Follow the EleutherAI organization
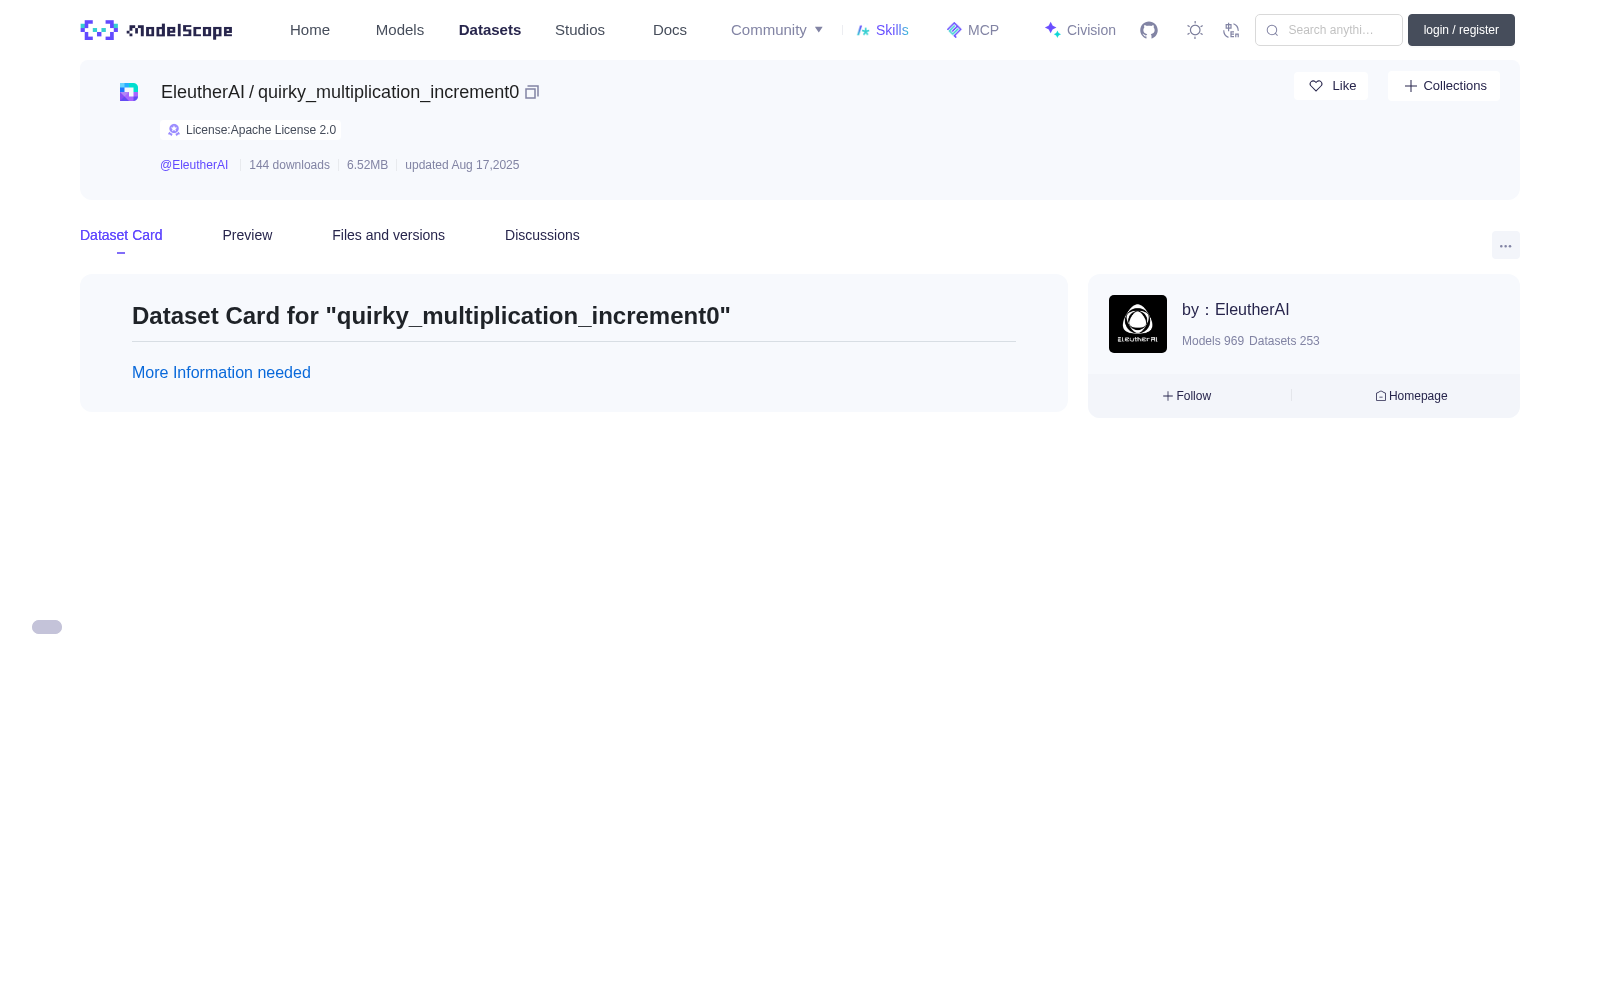 [1187, 396]
